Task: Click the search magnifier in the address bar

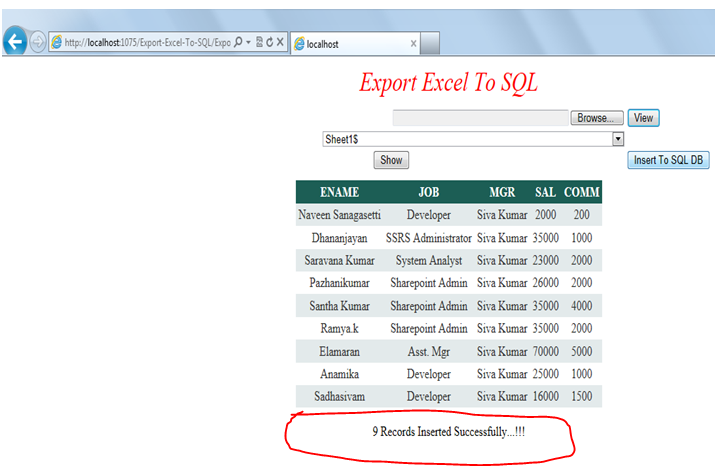Action: click(x=238, y=42)
